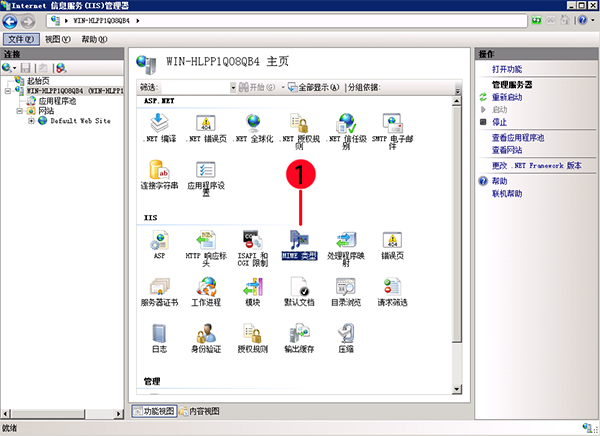600x436 pixels.
Task: Collapse the WIN-HLPP1Q08QB4 server tree node
Action: (x=8, y=91)
